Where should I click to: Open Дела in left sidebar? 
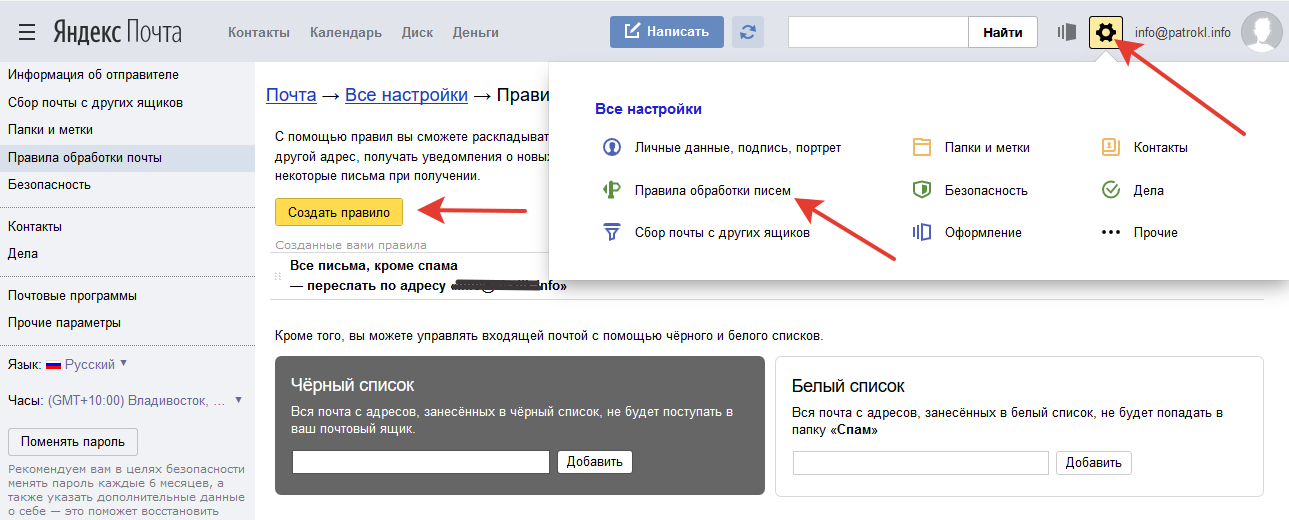23,254
